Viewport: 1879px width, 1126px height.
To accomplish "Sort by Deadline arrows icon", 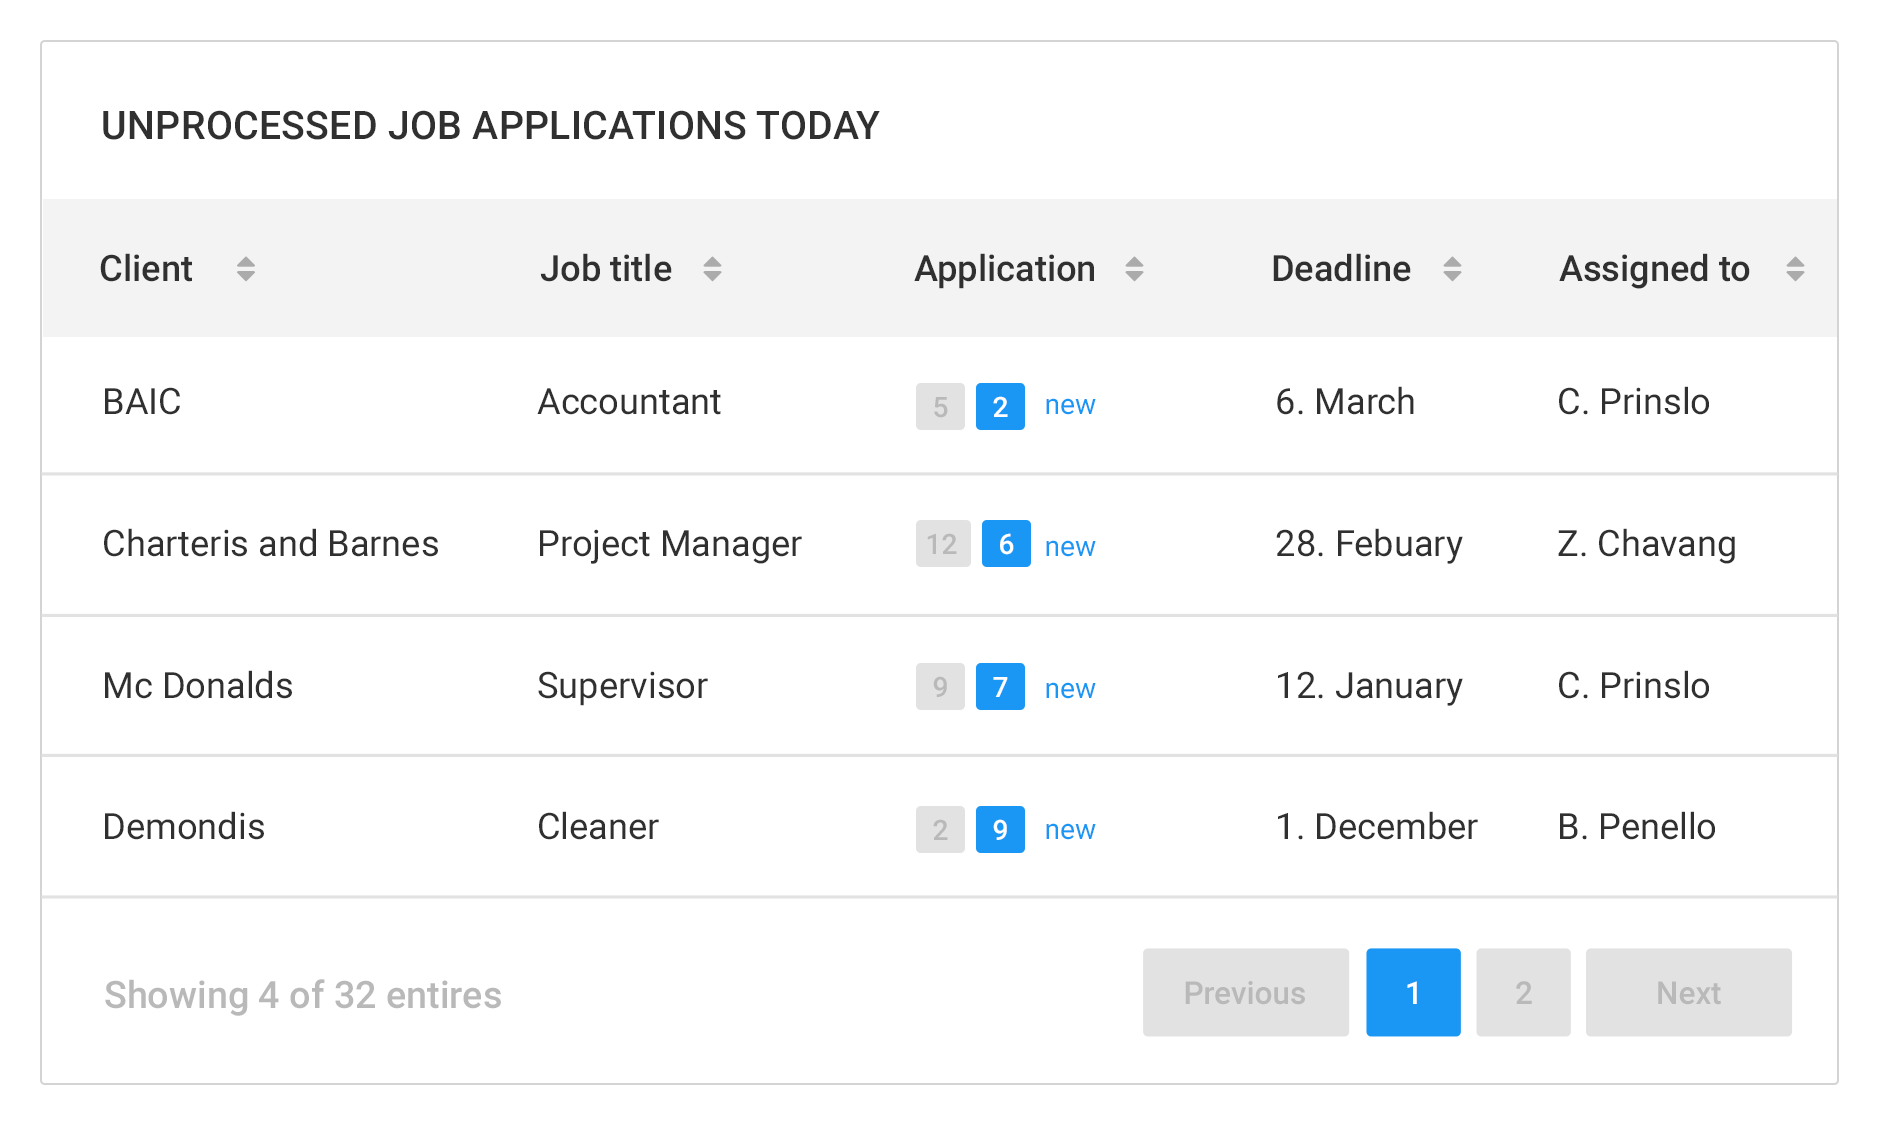I will 1452,269.
